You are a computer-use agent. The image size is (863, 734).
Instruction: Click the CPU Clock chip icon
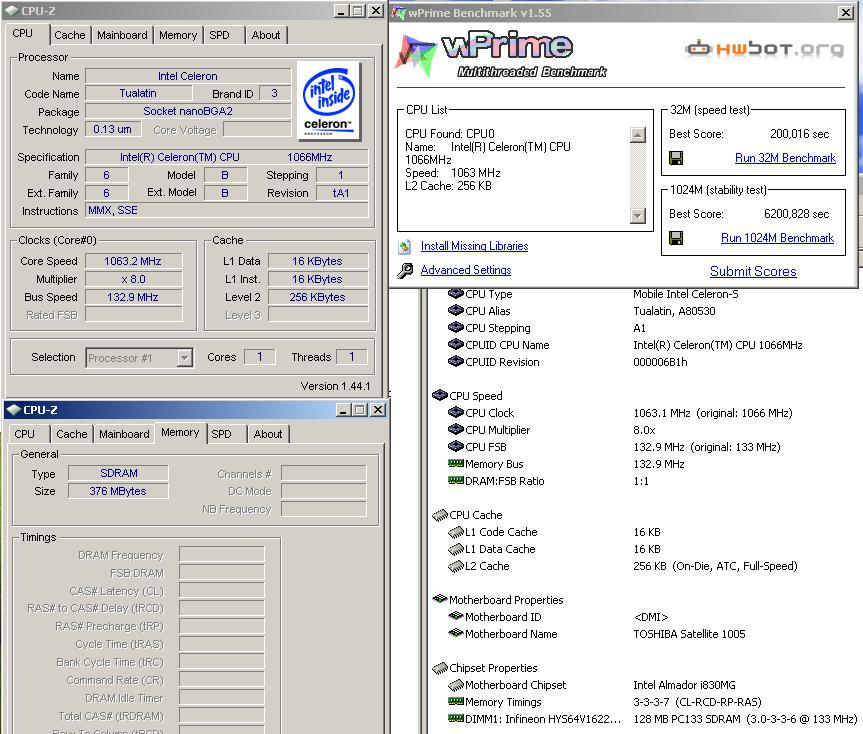456,412
